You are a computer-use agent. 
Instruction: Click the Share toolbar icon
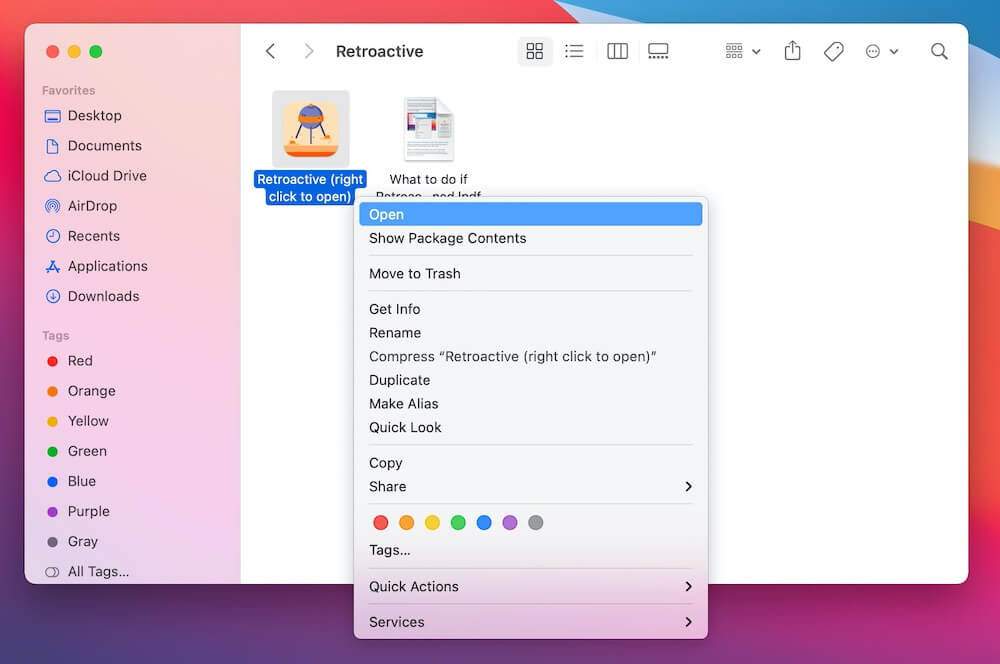[x=792, y=51]
